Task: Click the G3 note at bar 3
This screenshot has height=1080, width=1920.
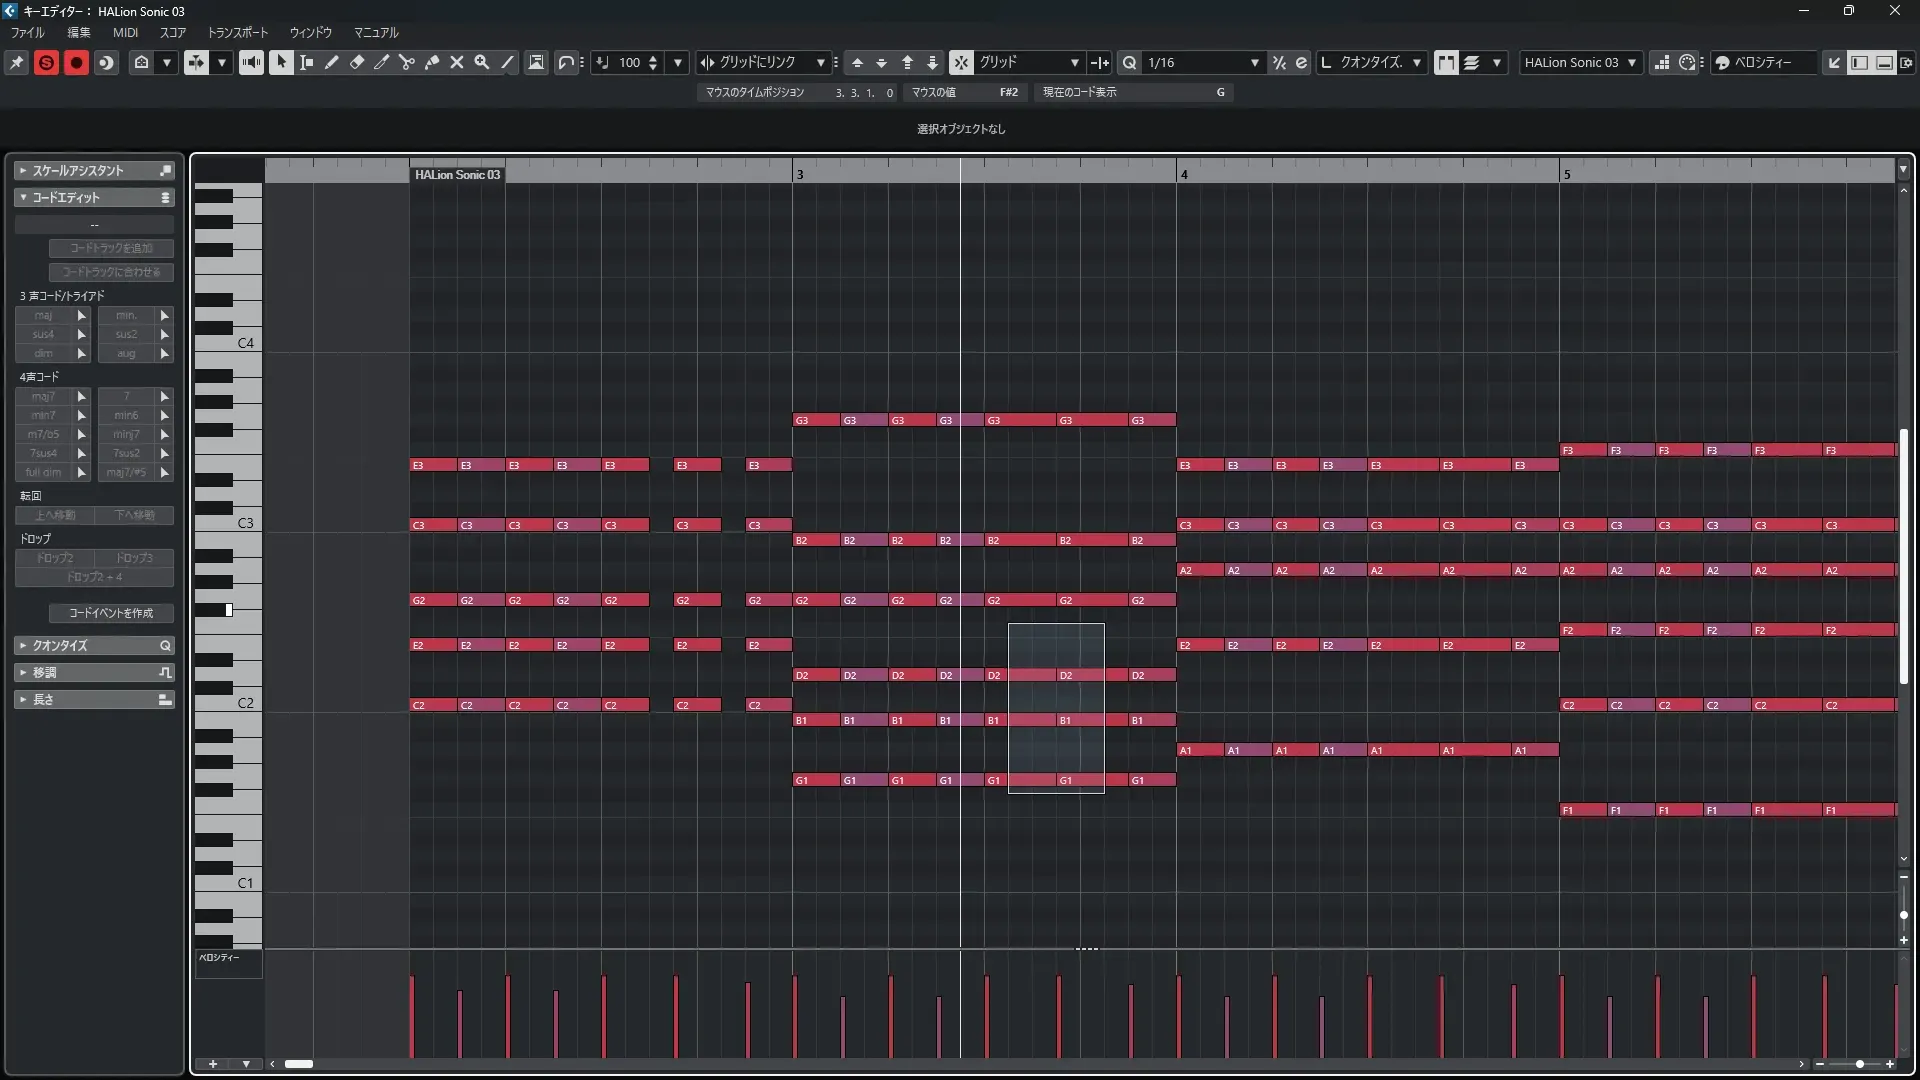Action: [816, 420]
